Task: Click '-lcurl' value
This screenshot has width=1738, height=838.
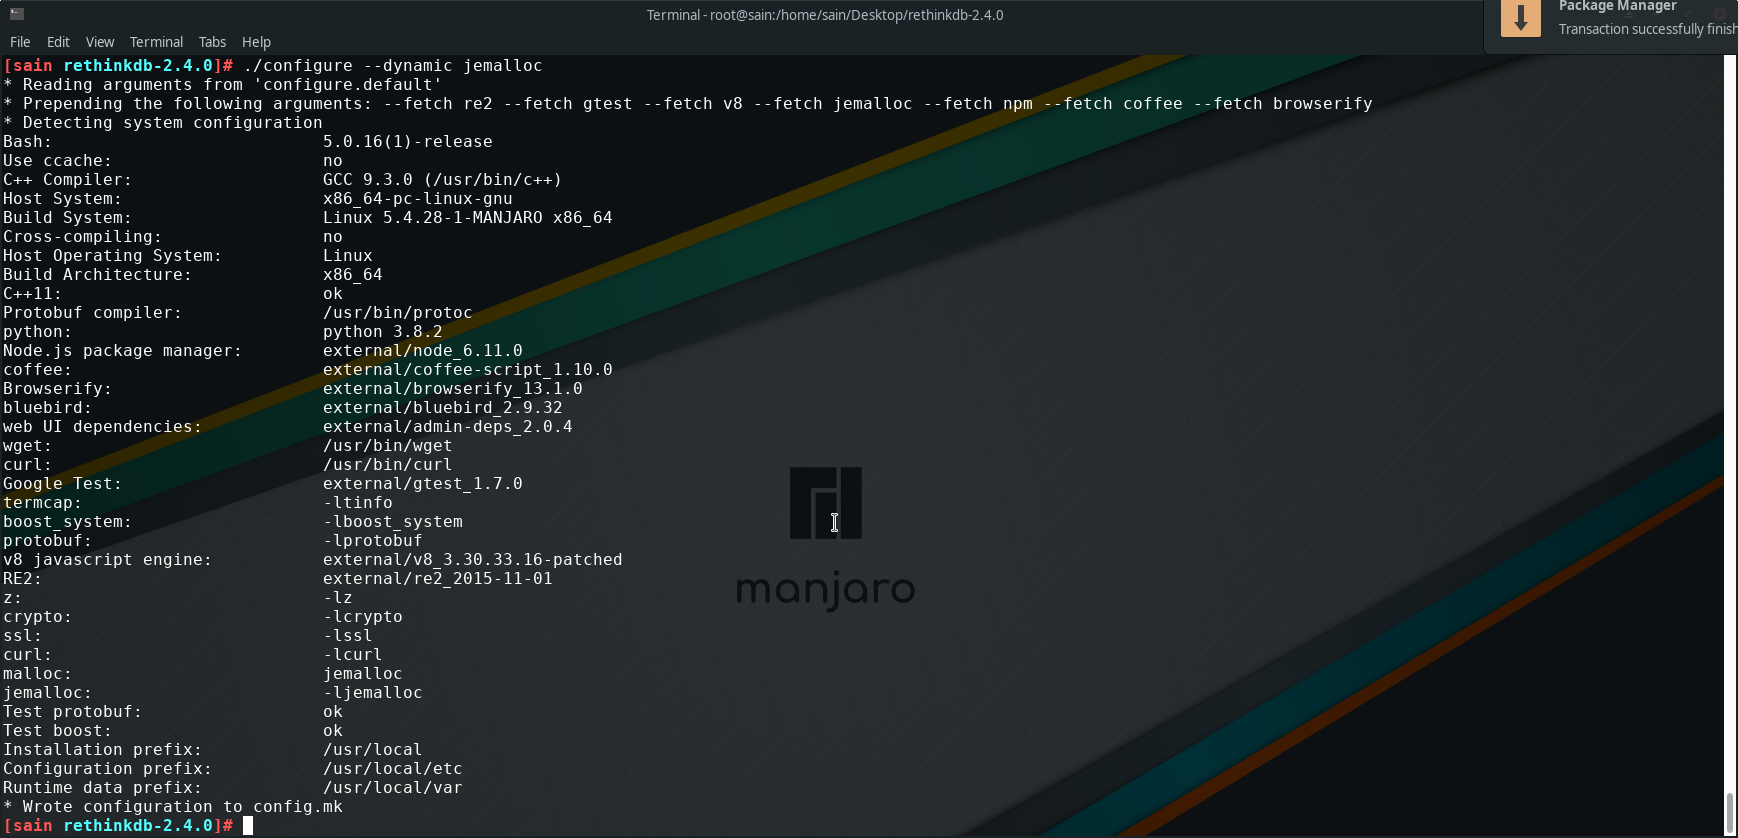Action: tap(352, 655)
